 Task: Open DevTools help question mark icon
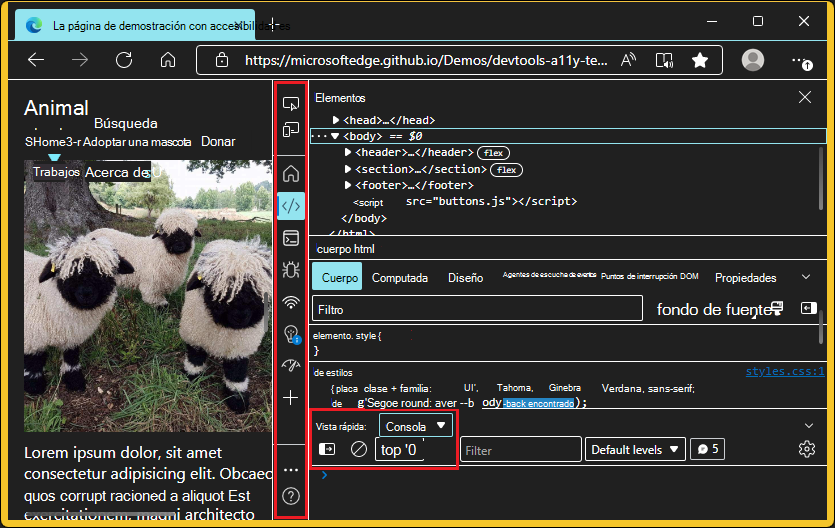point(291,496)
